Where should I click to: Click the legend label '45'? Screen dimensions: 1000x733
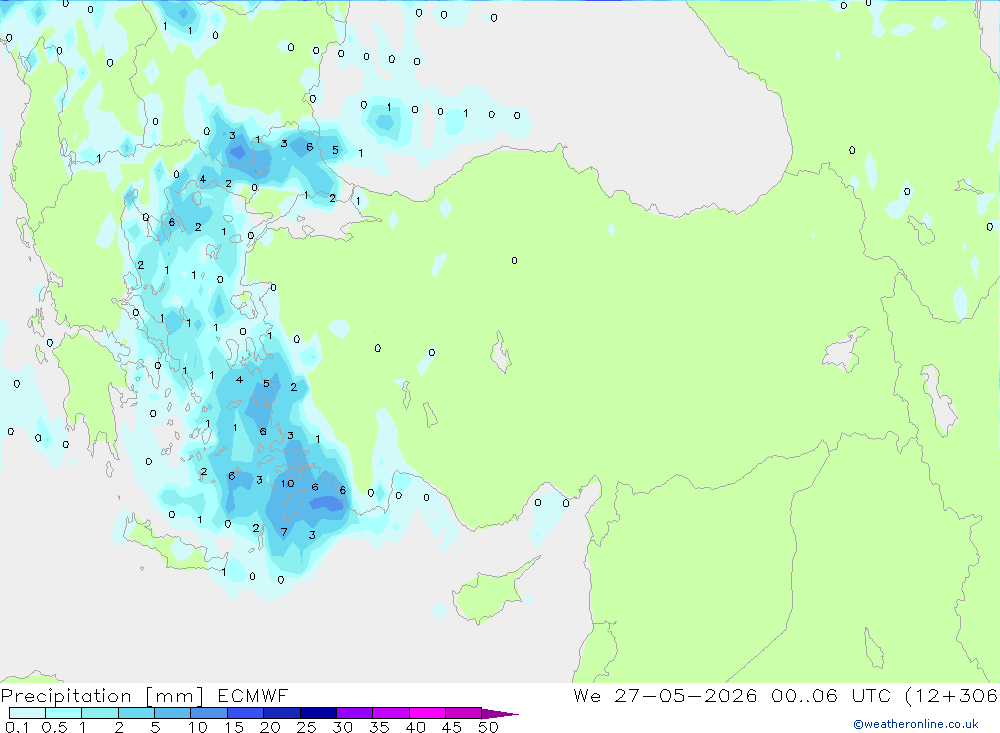452,727
